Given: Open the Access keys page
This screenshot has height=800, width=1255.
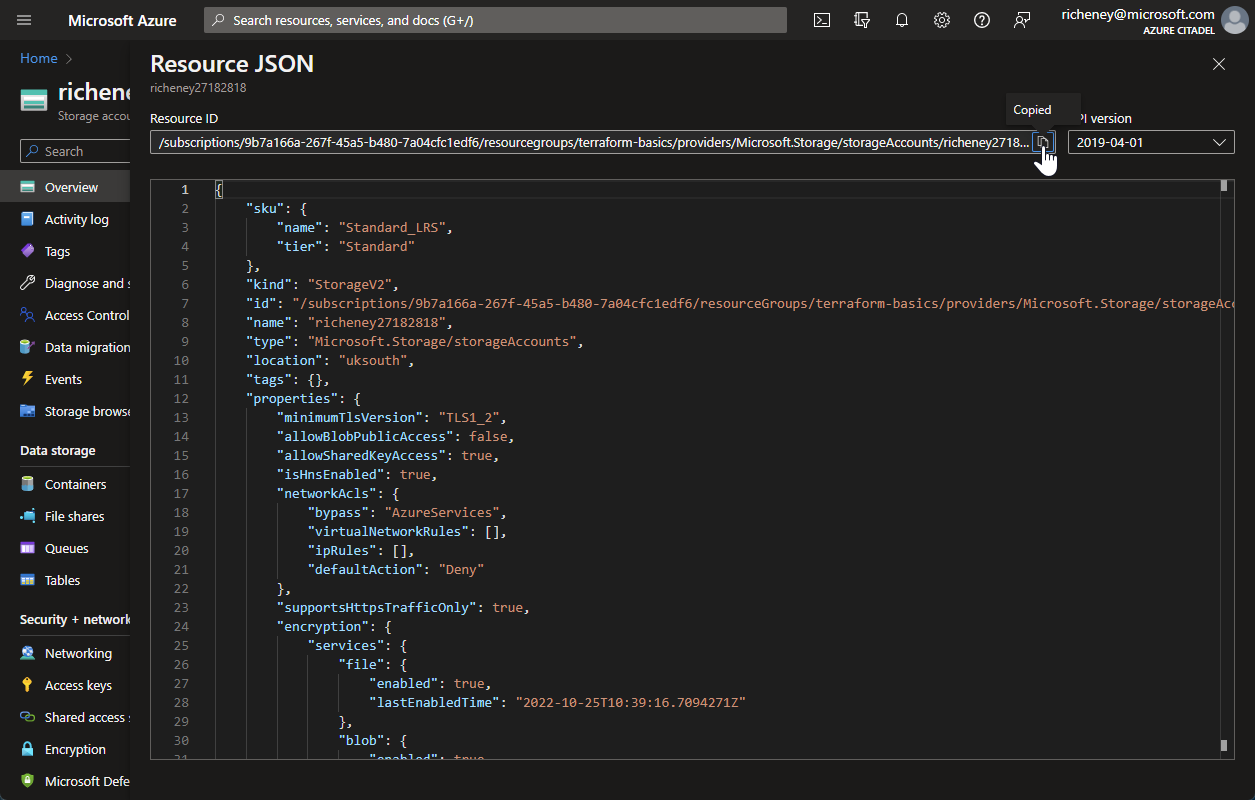Looking at the screenshot, I should 77,684.
